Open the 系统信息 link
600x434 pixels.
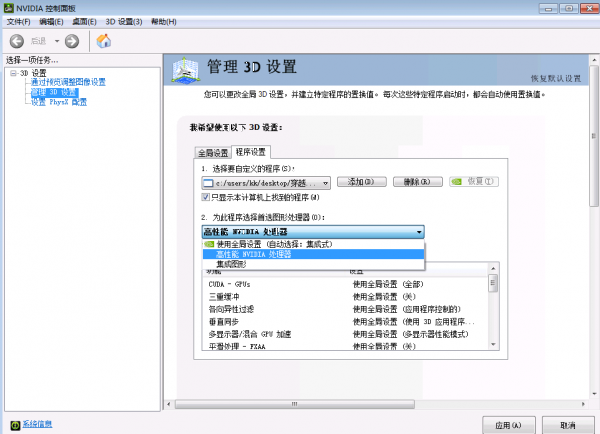click(37, 424)
